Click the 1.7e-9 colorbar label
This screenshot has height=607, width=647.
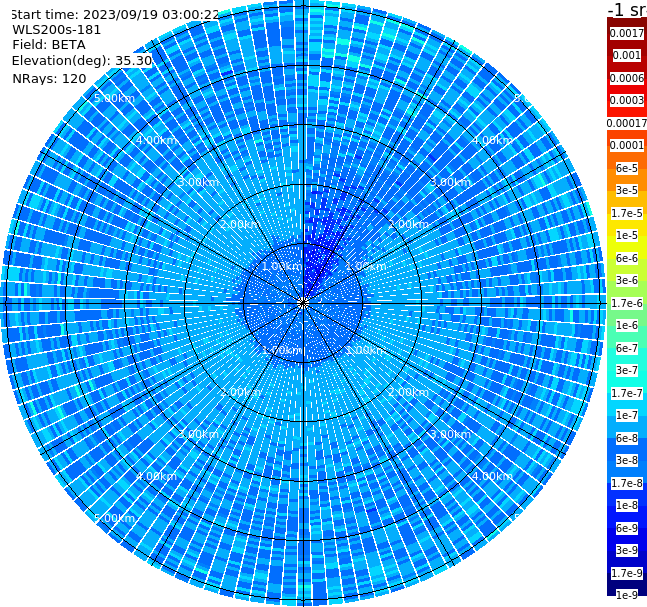click(x=627, y=573)
